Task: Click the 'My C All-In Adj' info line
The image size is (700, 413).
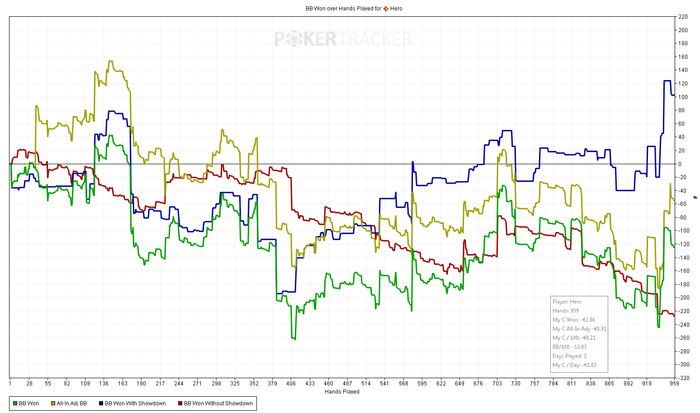Action: (579, 329)
